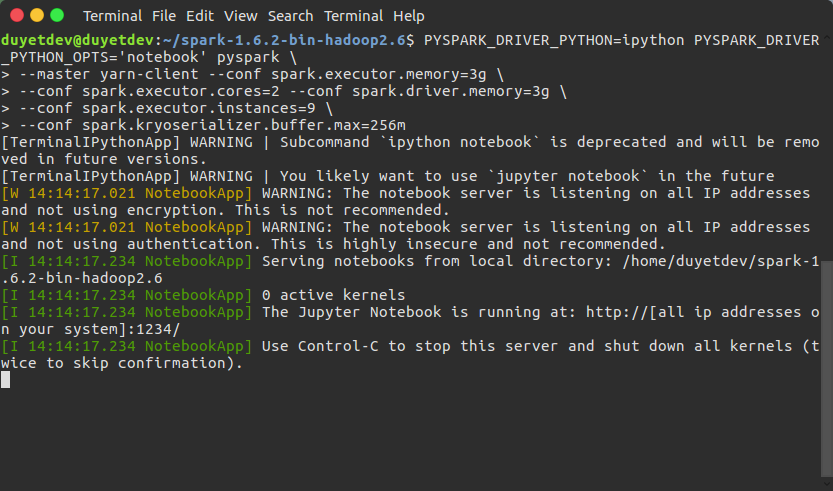This screenshot has height=491, width=833.
Task: Close the terminal window with red button
Action: [x=17, y=15]
